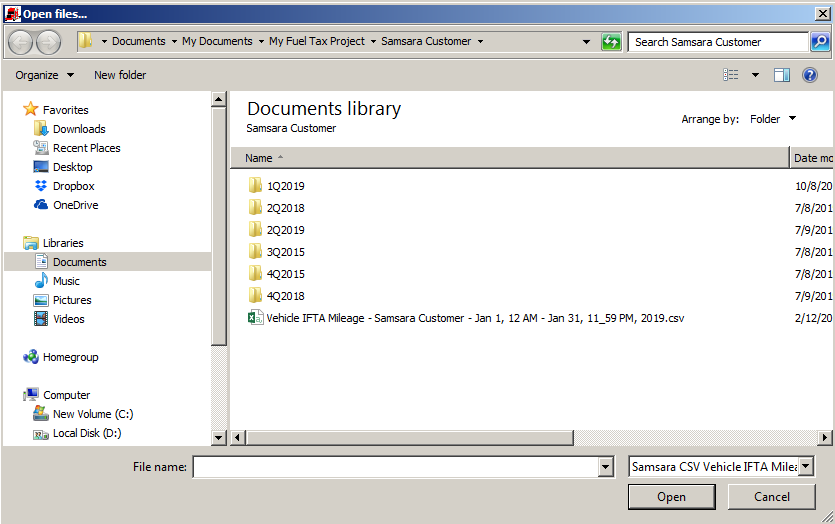This screenshot has width=835, height=524.
Task: Click the Homegroup icon
Action: [x=31, y=357]
